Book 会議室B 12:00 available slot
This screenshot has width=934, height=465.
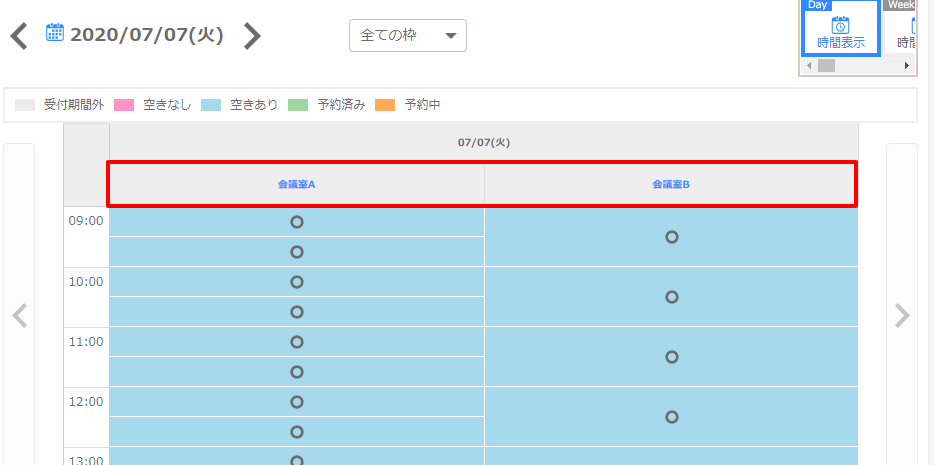point(671,417)
